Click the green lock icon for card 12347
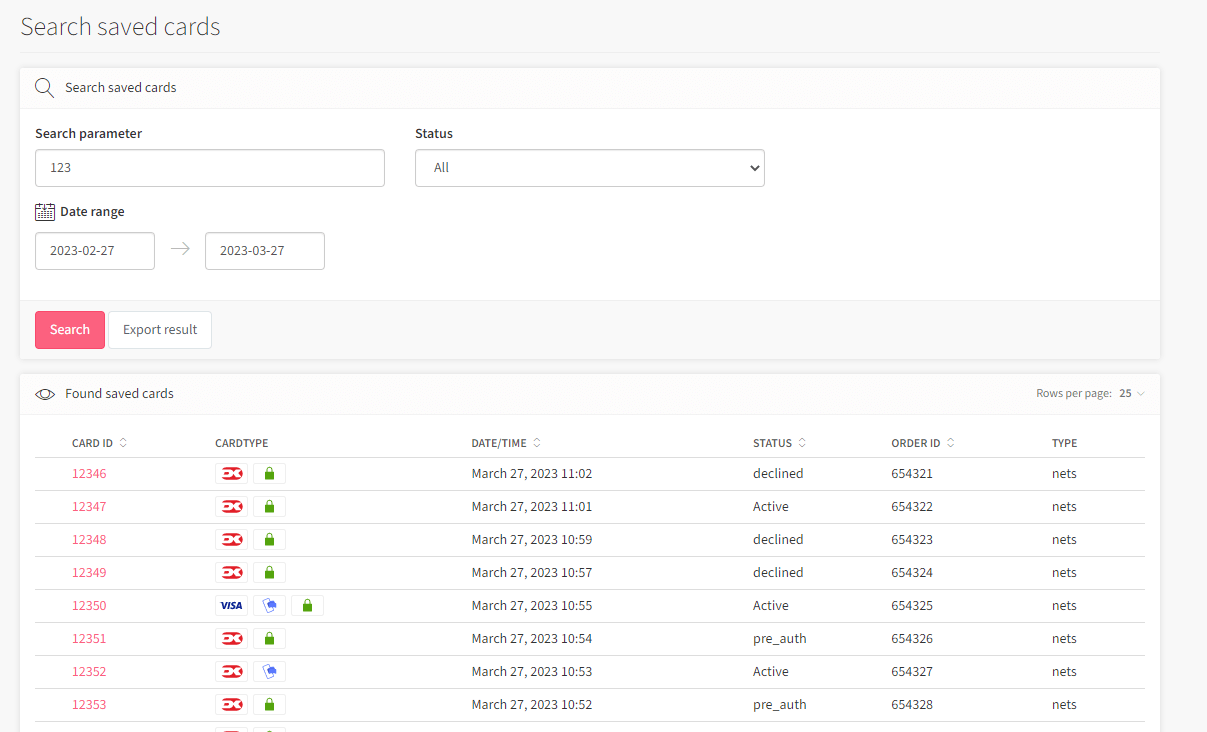 269,506
